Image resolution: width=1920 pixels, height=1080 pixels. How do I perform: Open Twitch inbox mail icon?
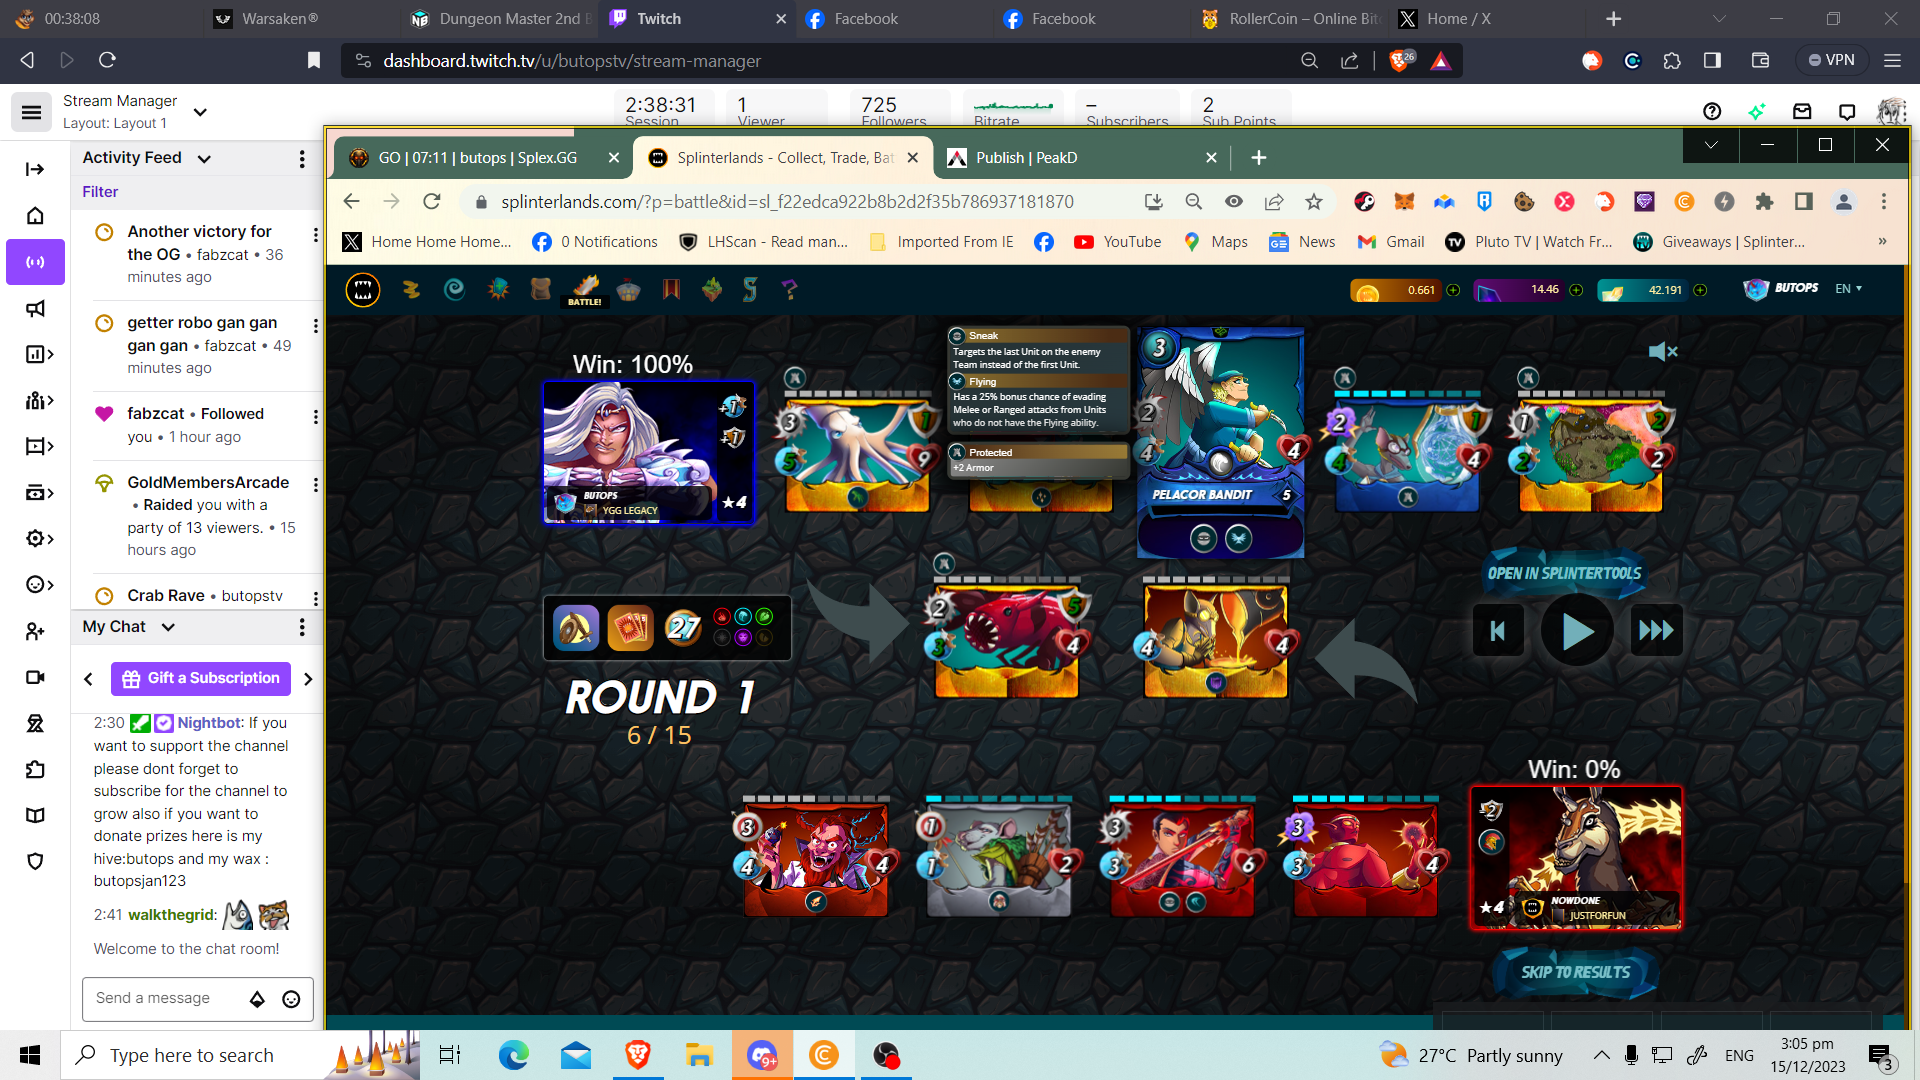pos(1802,111)
